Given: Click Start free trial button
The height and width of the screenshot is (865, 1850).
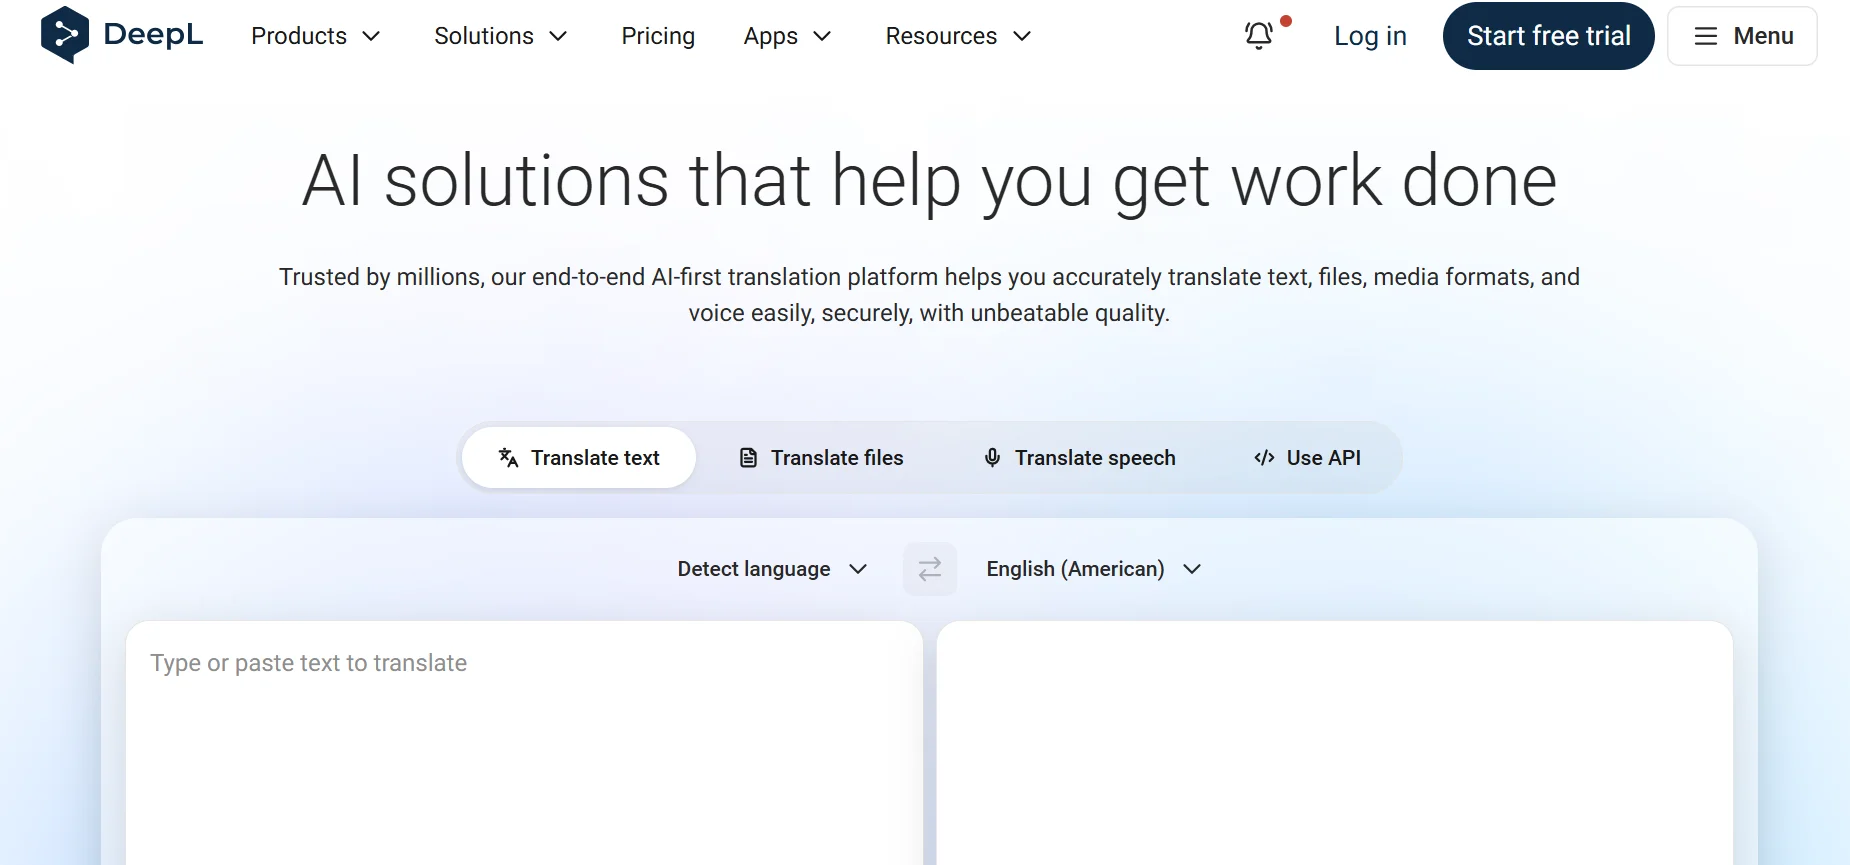Looking at the screenshot, I should click(1549, 36).
